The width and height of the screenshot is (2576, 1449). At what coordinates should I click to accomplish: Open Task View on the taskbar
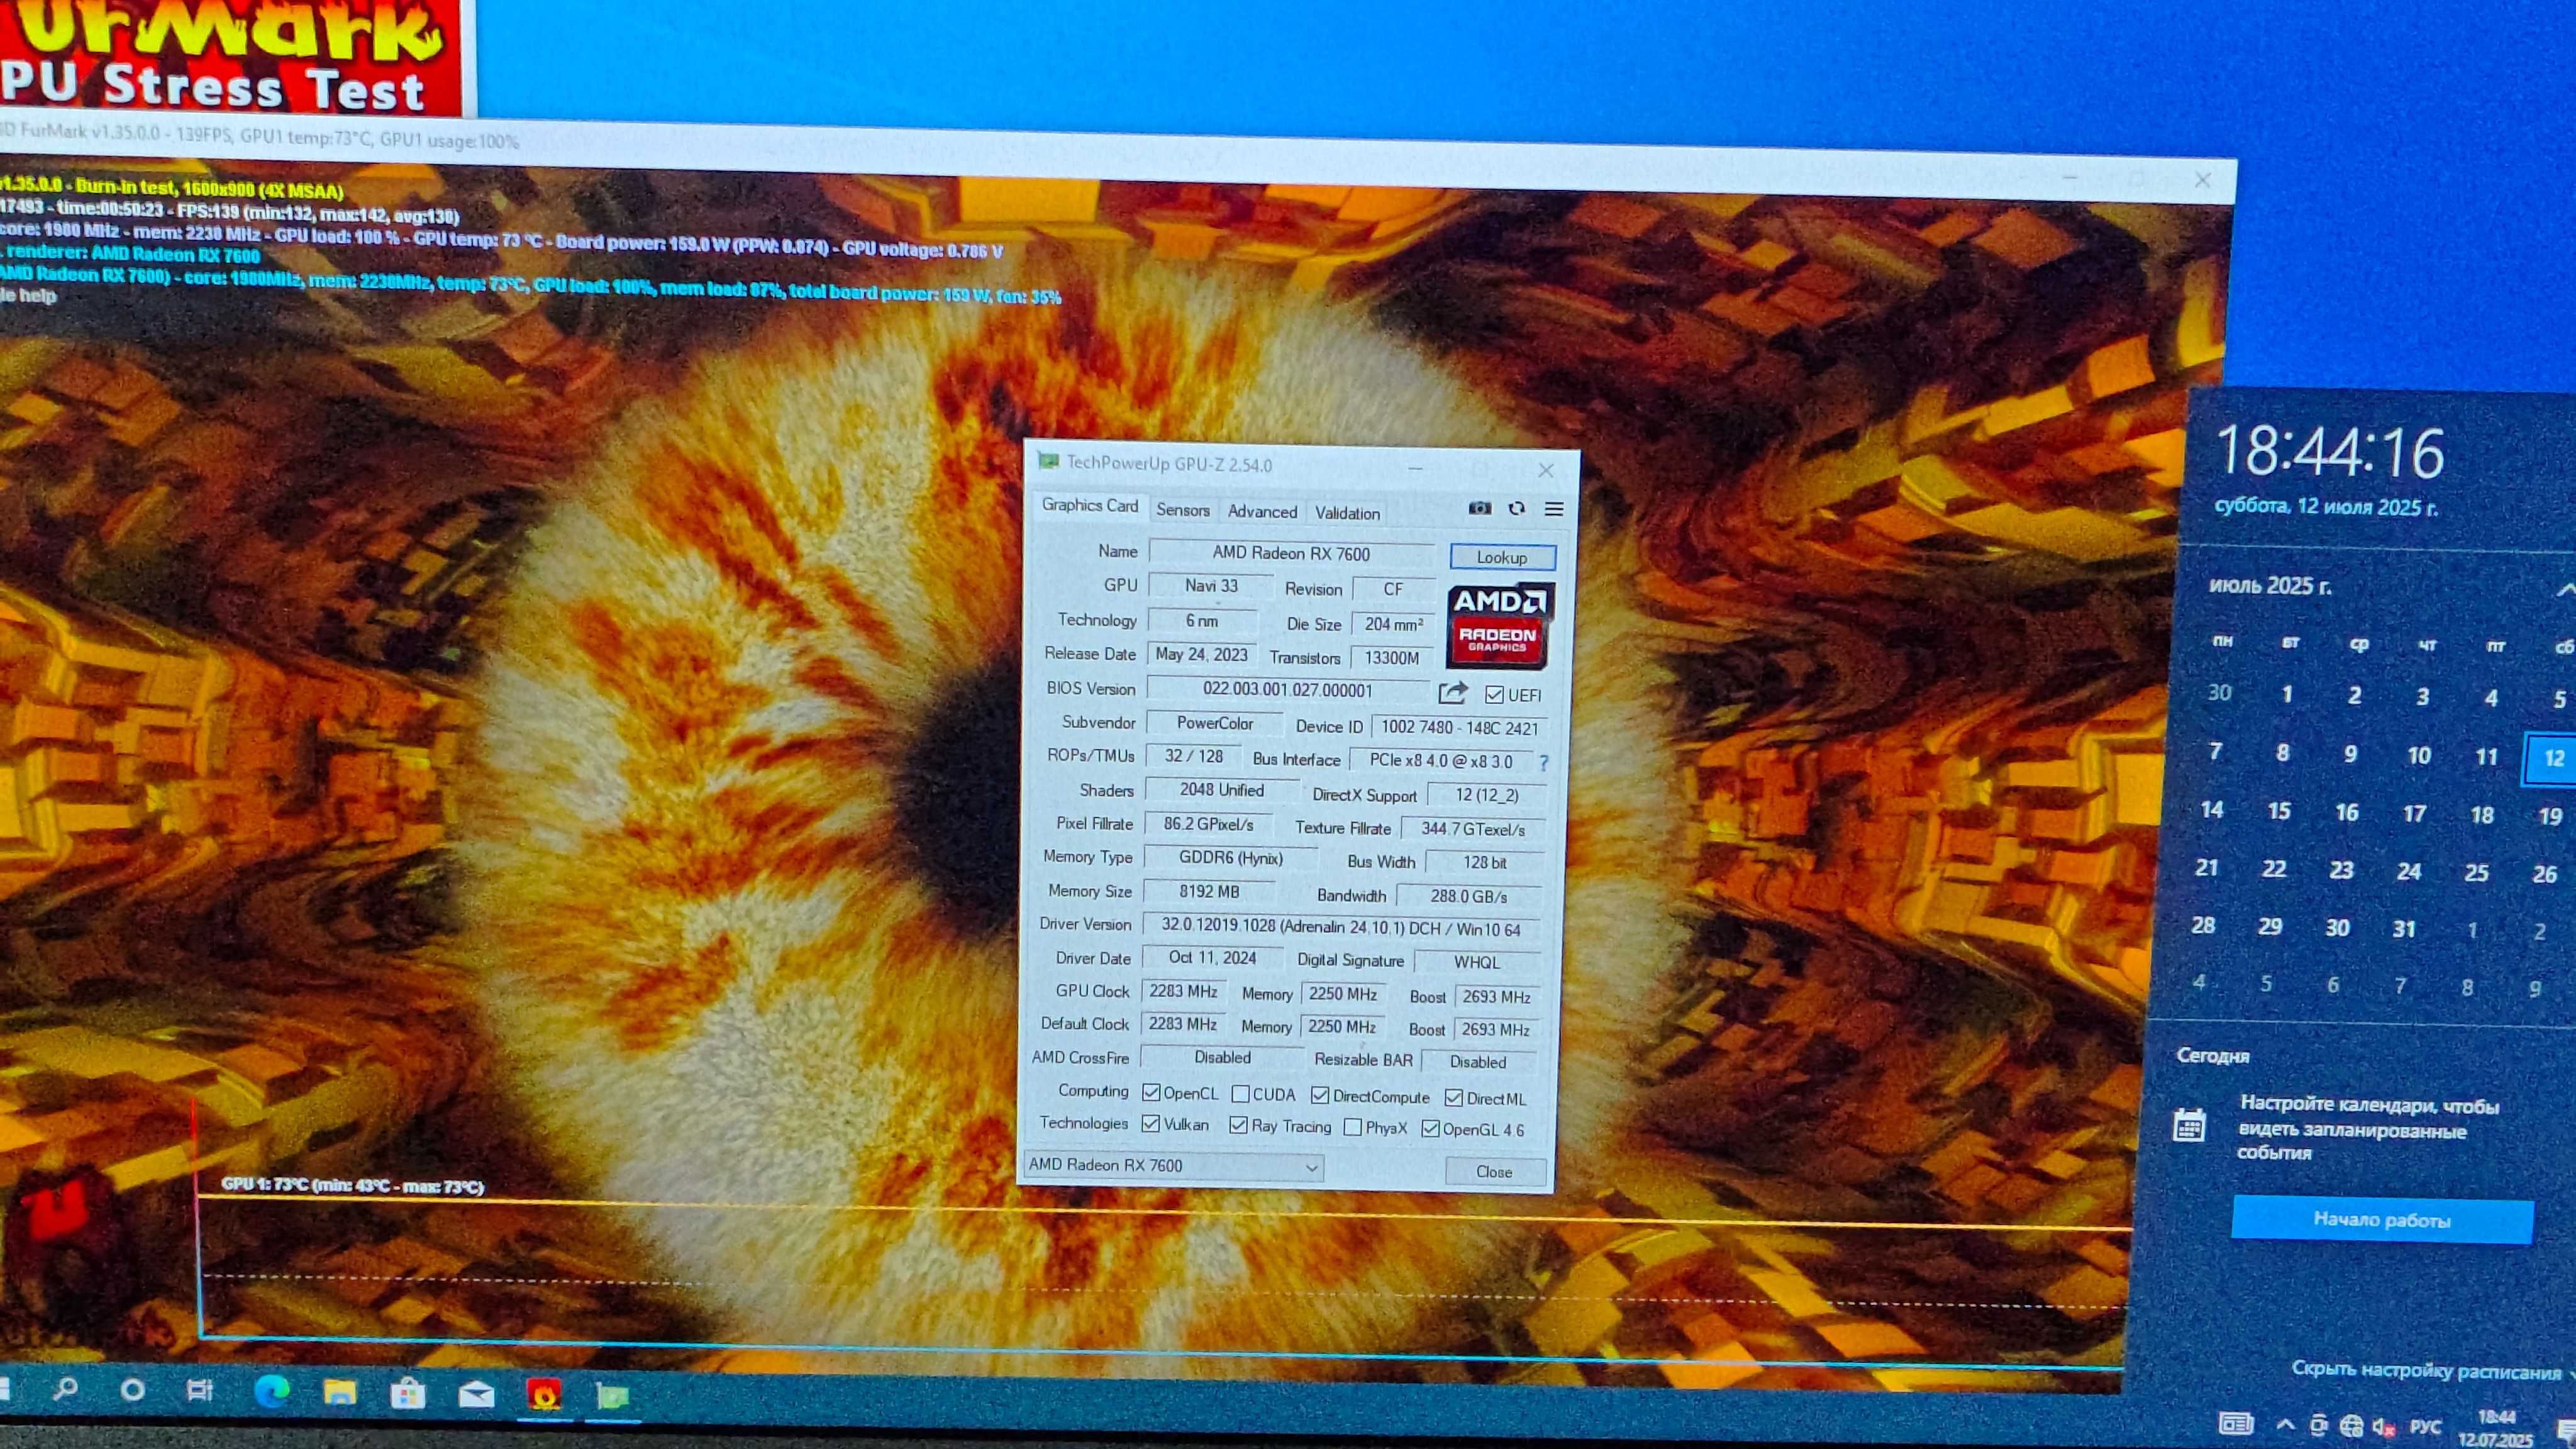click(200, 1391)
